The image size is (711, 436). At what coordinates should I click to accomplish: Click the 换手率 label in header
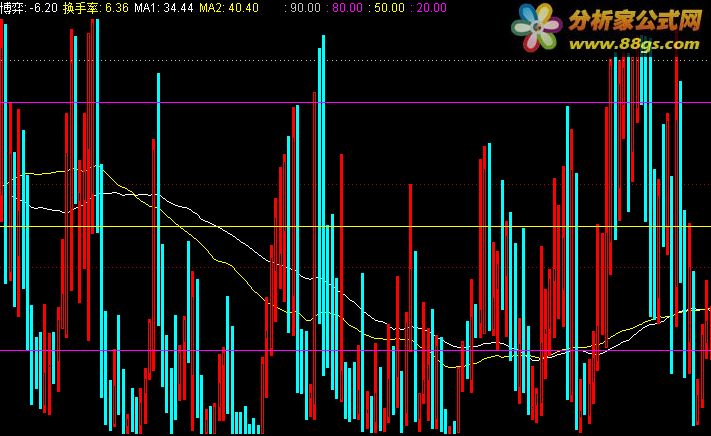(x=81, y=8)
